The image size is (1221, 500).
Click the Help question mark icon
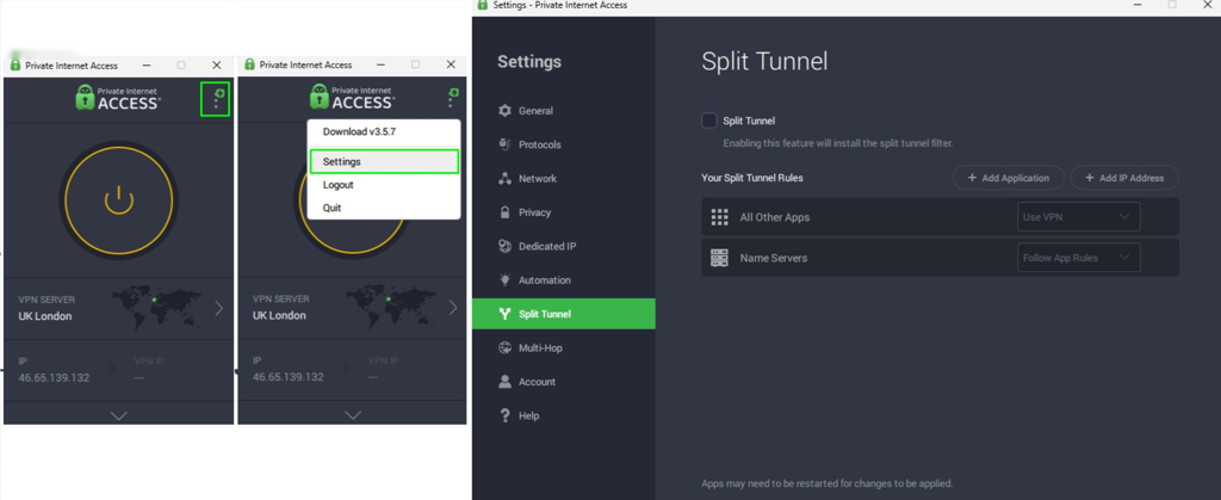tap(505, 416)
